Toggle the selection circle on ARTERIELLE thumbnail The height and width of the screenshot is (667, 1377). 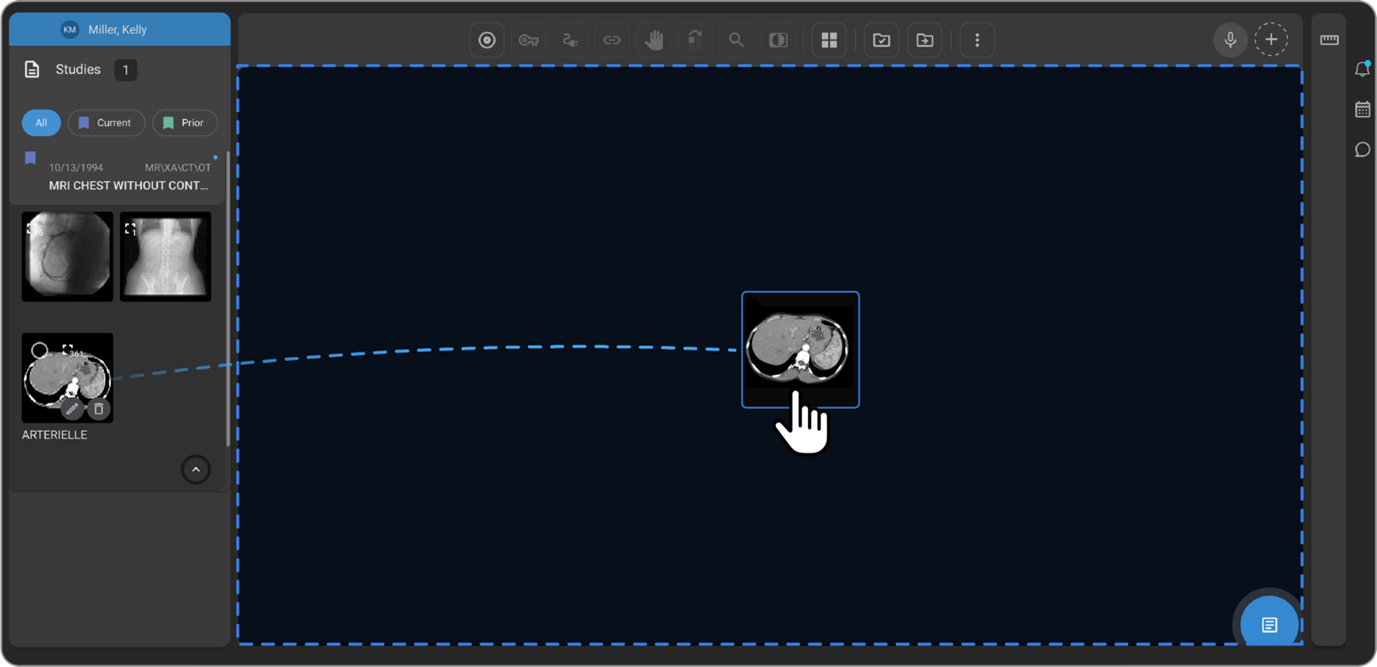click(x=39, y=350)
